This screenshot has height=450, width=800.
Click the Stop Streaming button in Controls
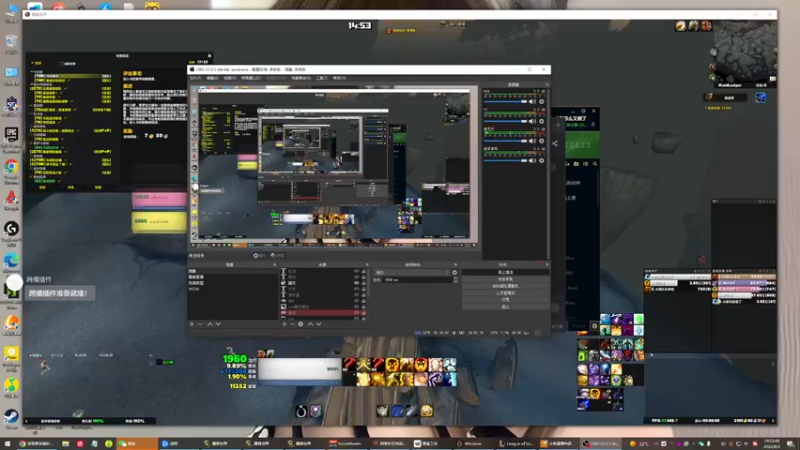(x=505, y=272)
